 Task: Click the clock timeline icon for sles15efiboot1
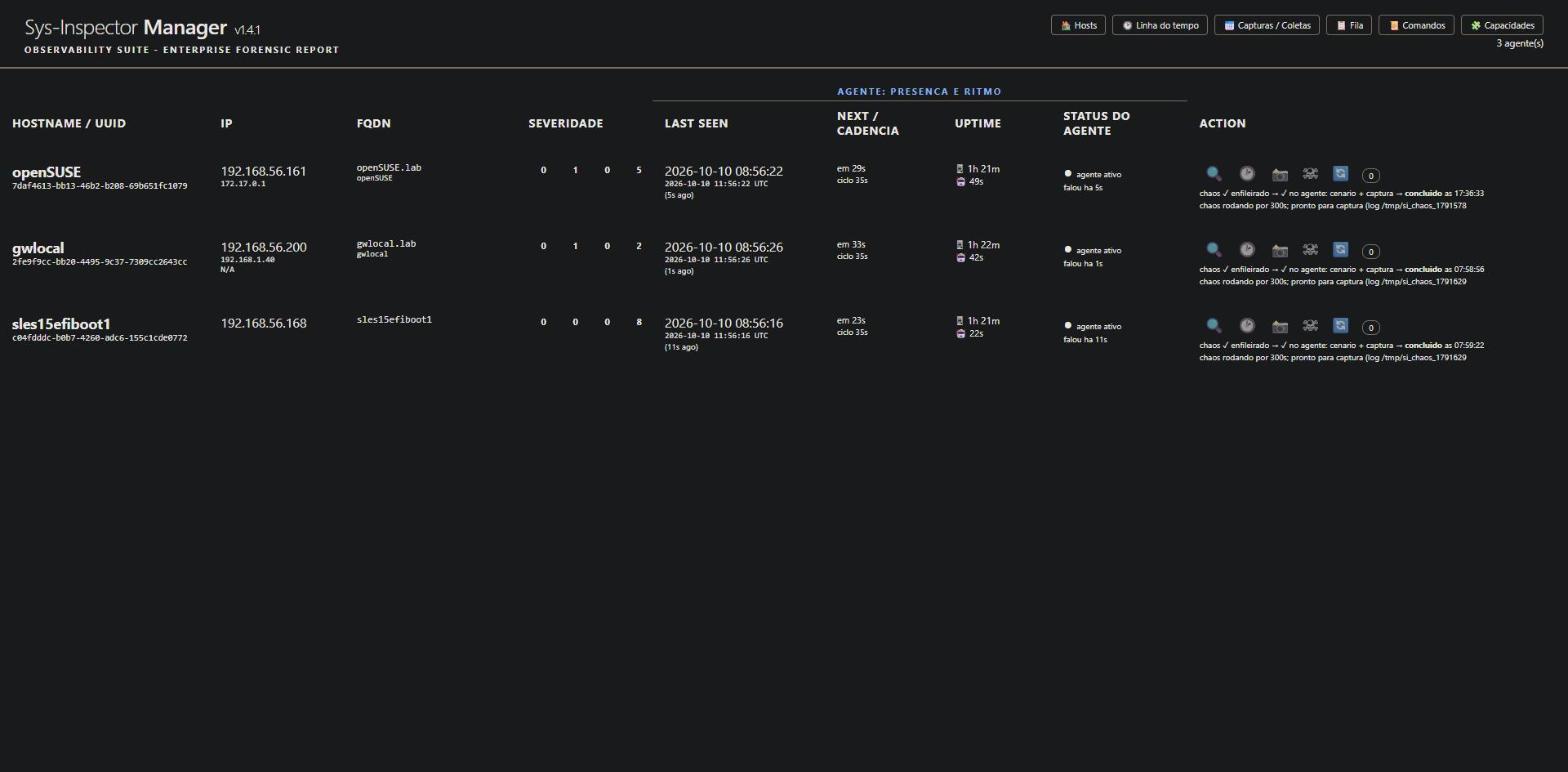click(x=1247, y=326)
